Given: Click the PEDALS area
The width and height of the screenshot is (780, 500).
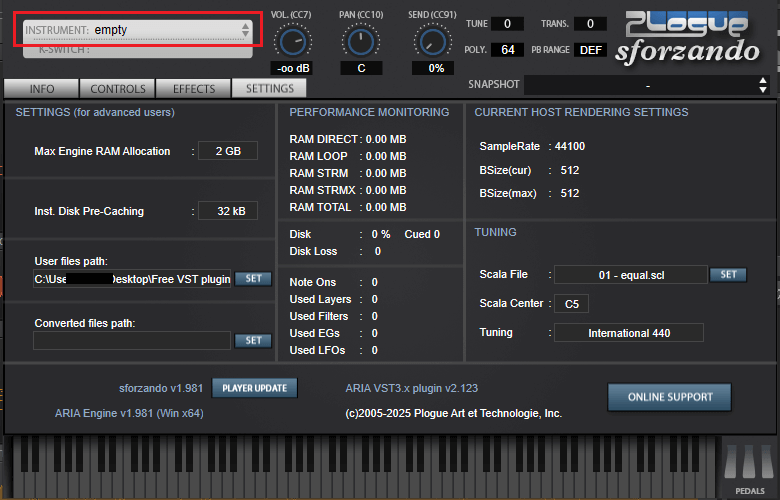Looking at the screenshot, I should pyautogui.click(x=750, y=468).
